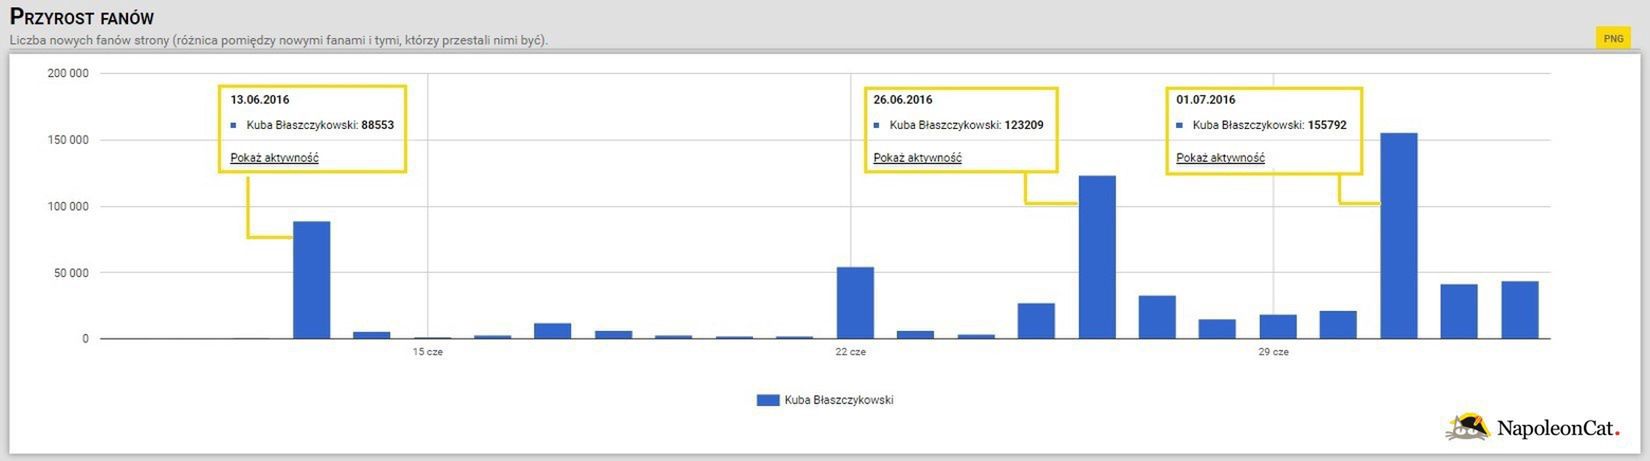Click the 01.07.2016 tooltip date

[1206, 100]
